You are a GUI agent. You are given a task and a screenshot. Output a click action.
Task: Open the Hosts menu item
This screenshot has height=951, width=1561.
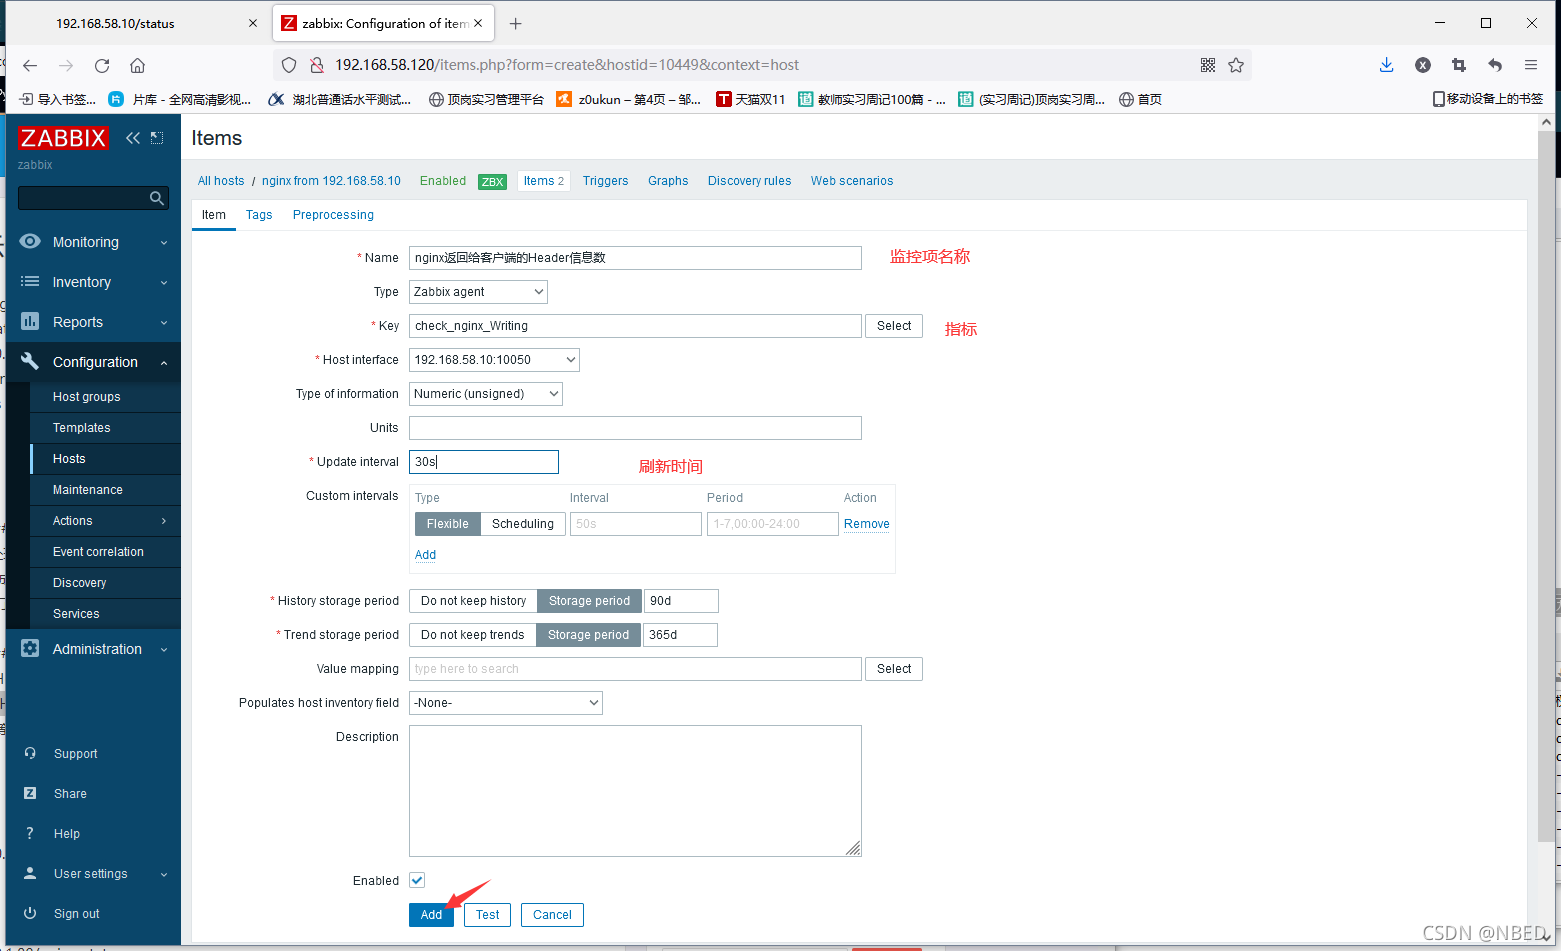click(105, 458)
